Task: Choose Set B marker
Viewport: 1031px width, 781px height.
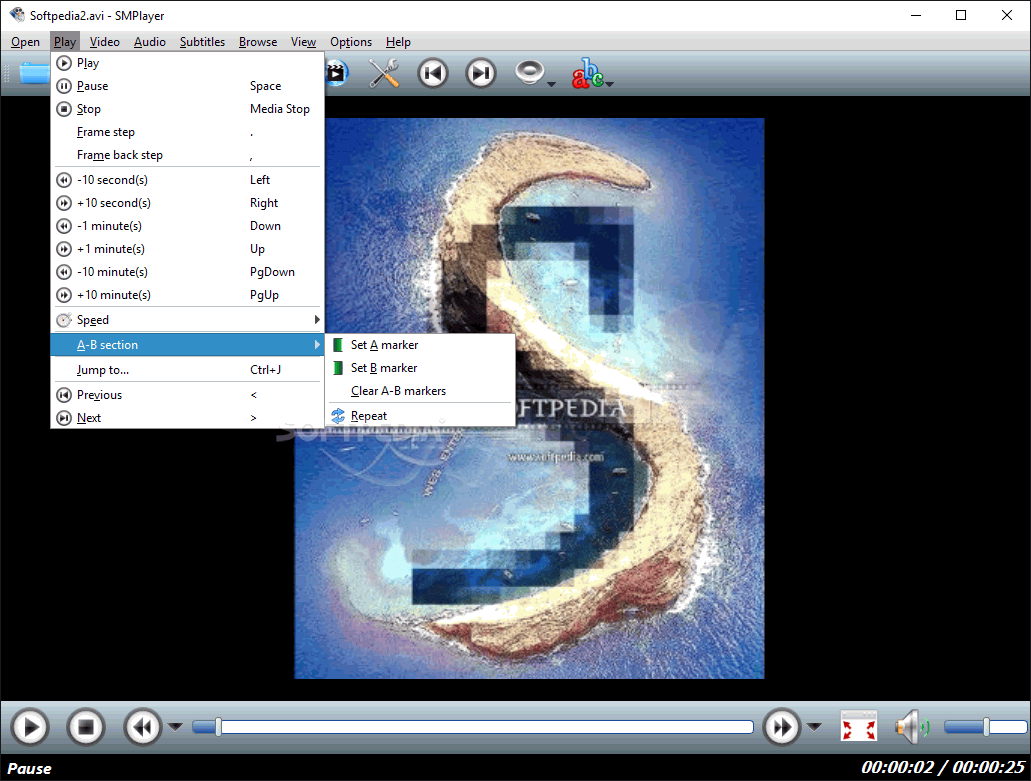Action: pos(420,368)
